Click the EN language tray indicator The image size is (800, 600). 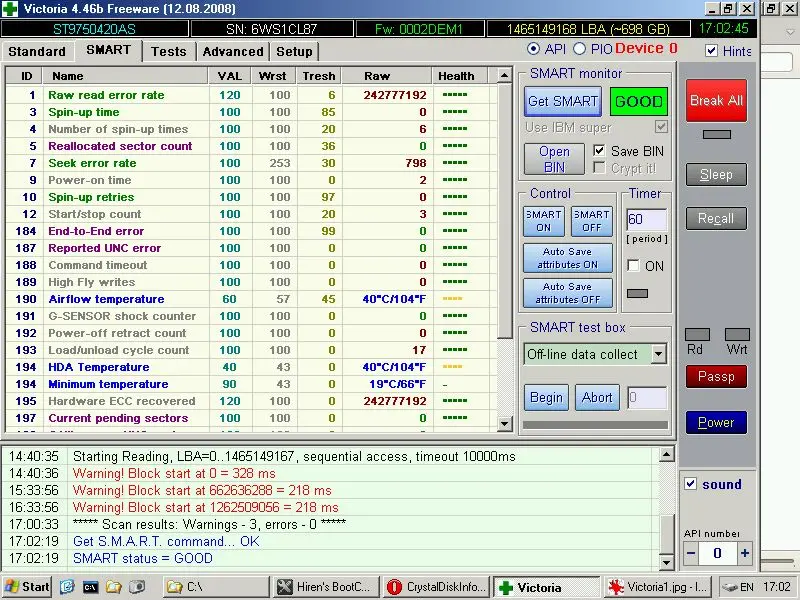tap(746, 587)
